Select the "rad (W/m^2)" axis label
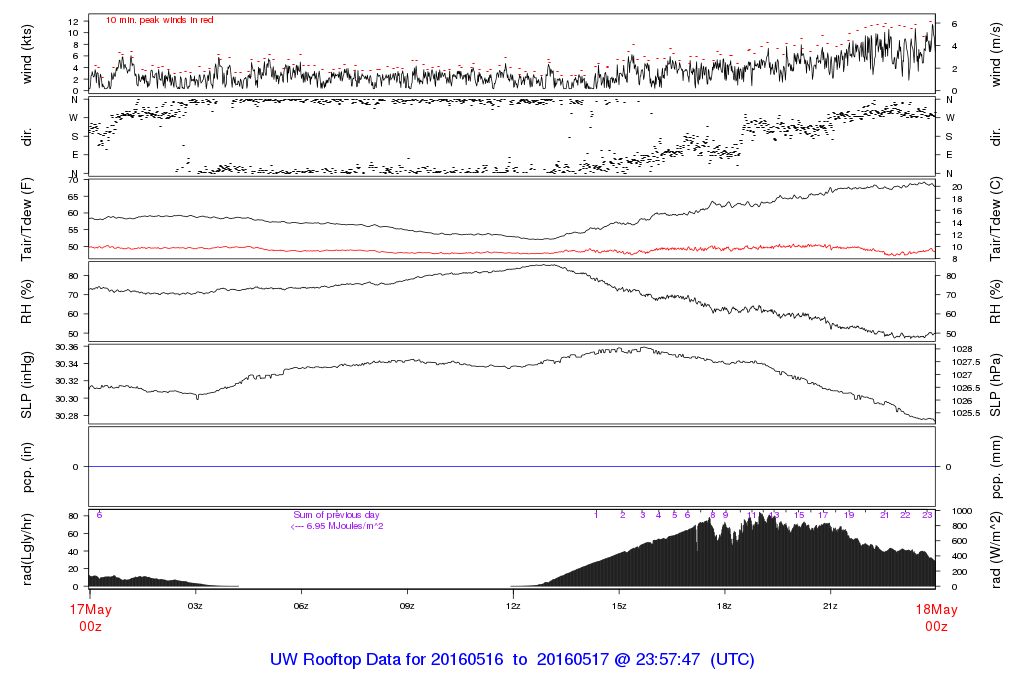The height and width of the screenshot is (700, 1024). [995, 549]
